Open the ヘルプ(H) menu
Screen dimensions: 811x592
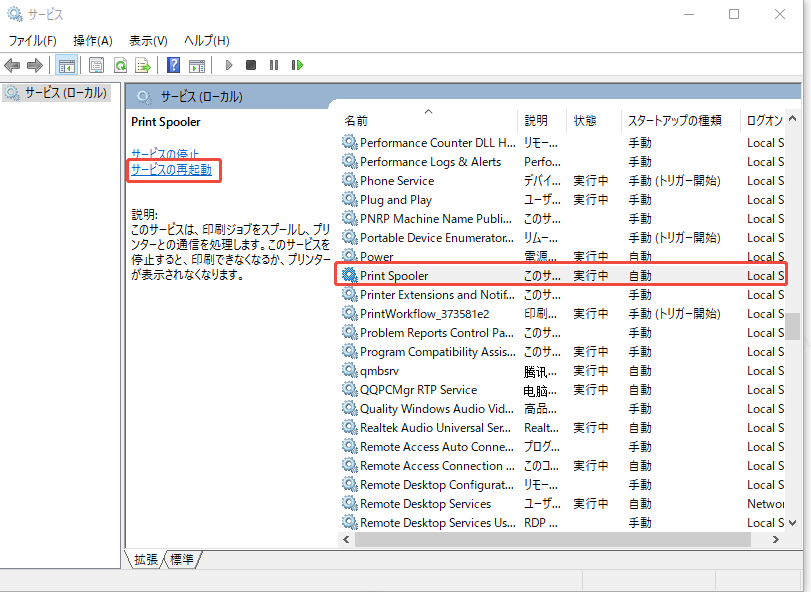[207, 41]
